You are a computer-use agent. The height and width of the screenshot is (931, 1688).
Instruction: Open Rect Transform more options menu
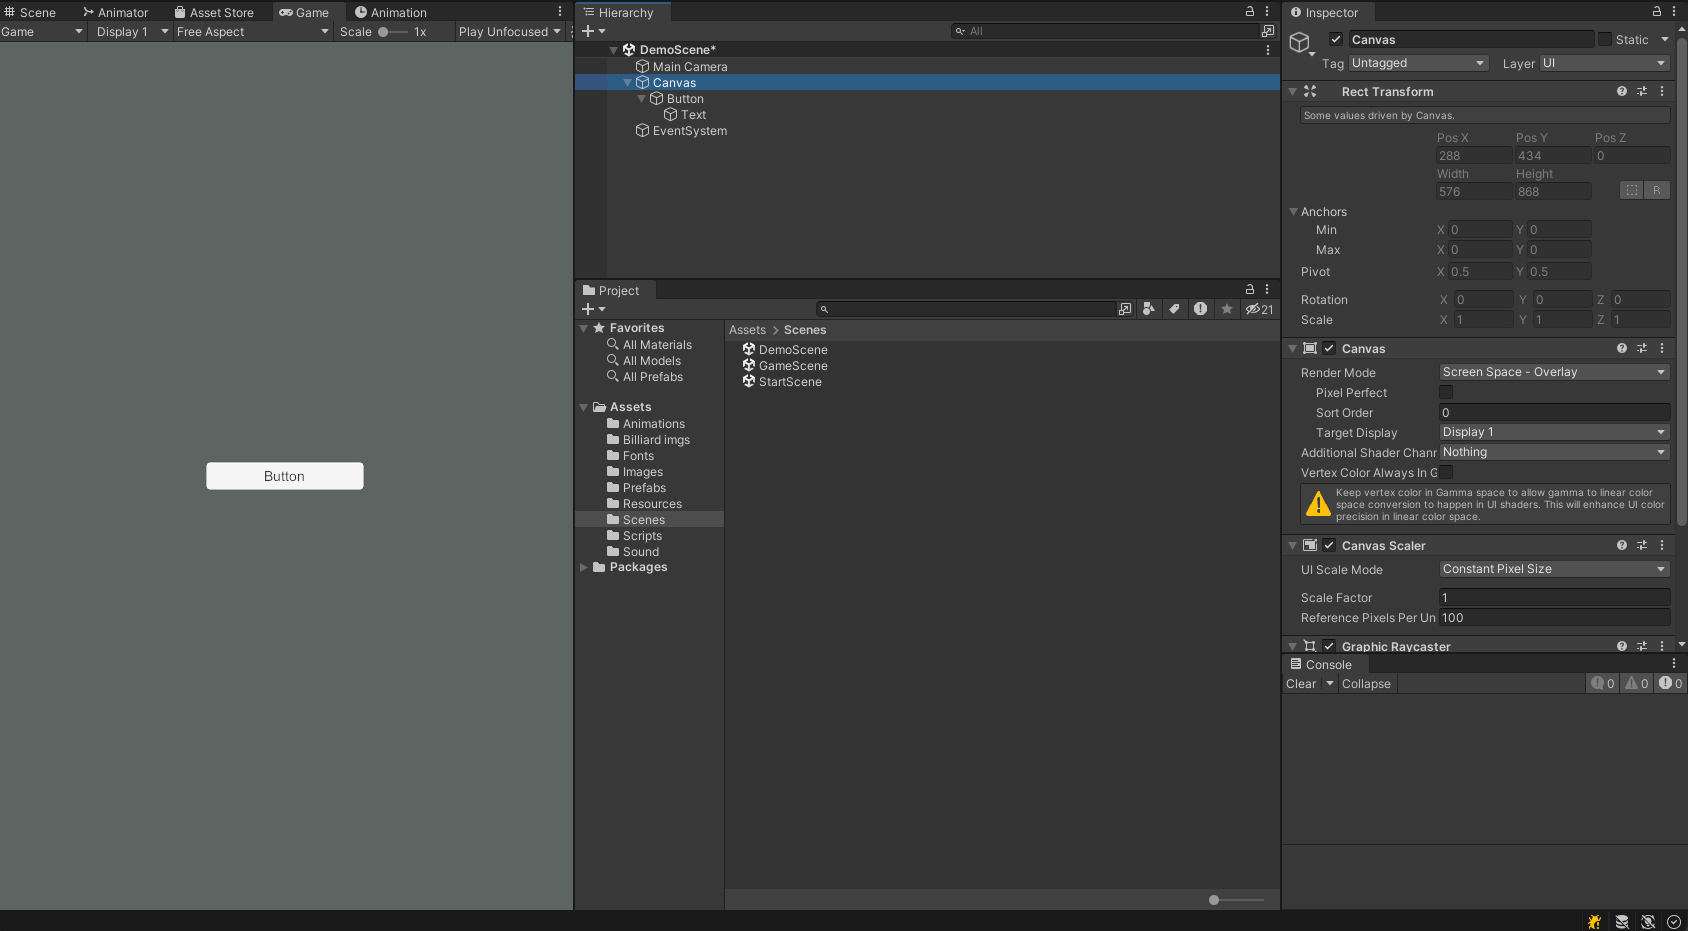point(1662,91)
